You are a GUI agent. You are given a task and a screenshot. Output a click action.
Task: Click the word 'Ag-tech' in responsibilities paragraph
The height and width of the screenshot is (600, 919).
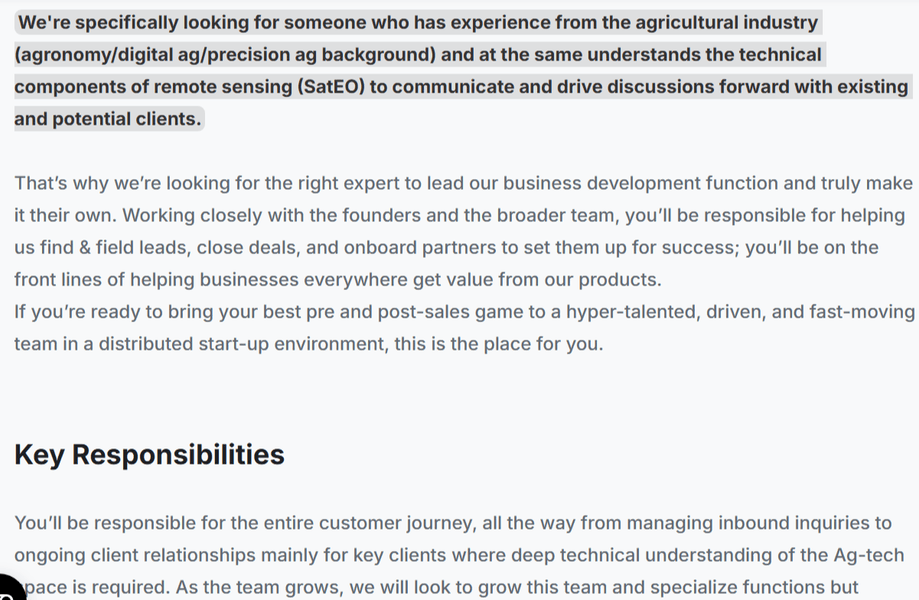click(866, 555)
